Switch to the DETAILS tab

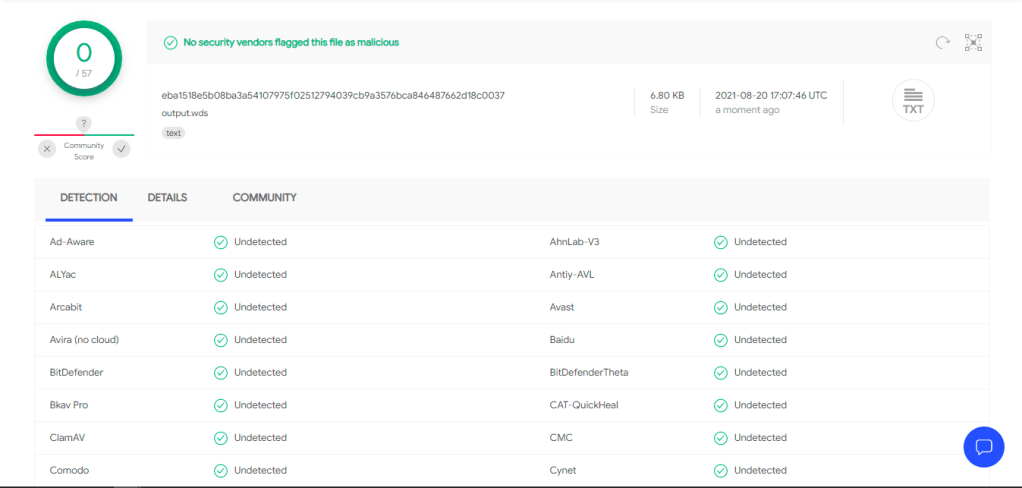click(x=167, y=198)
